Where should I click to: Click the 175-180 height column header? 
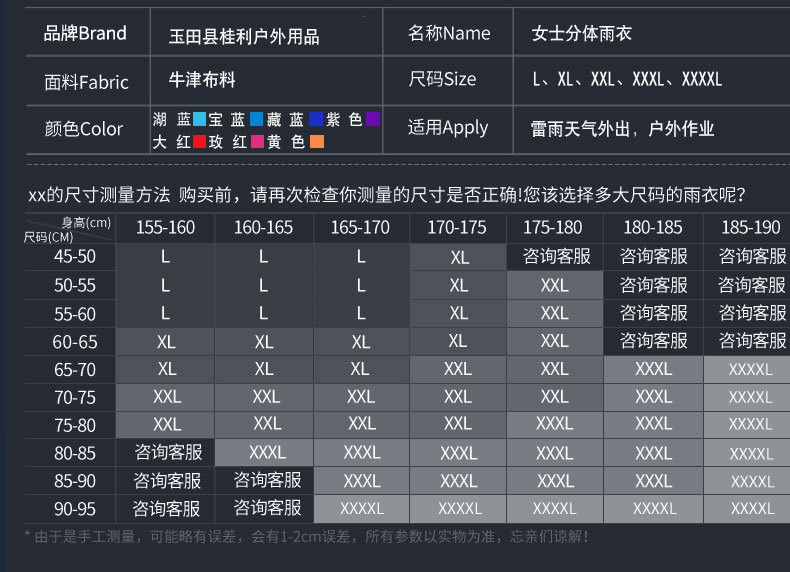click(553, 227)
